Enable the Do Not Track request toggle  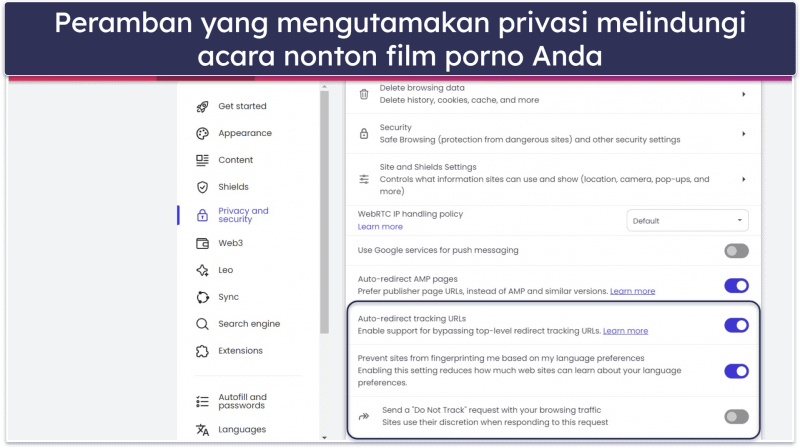(736, 417)
